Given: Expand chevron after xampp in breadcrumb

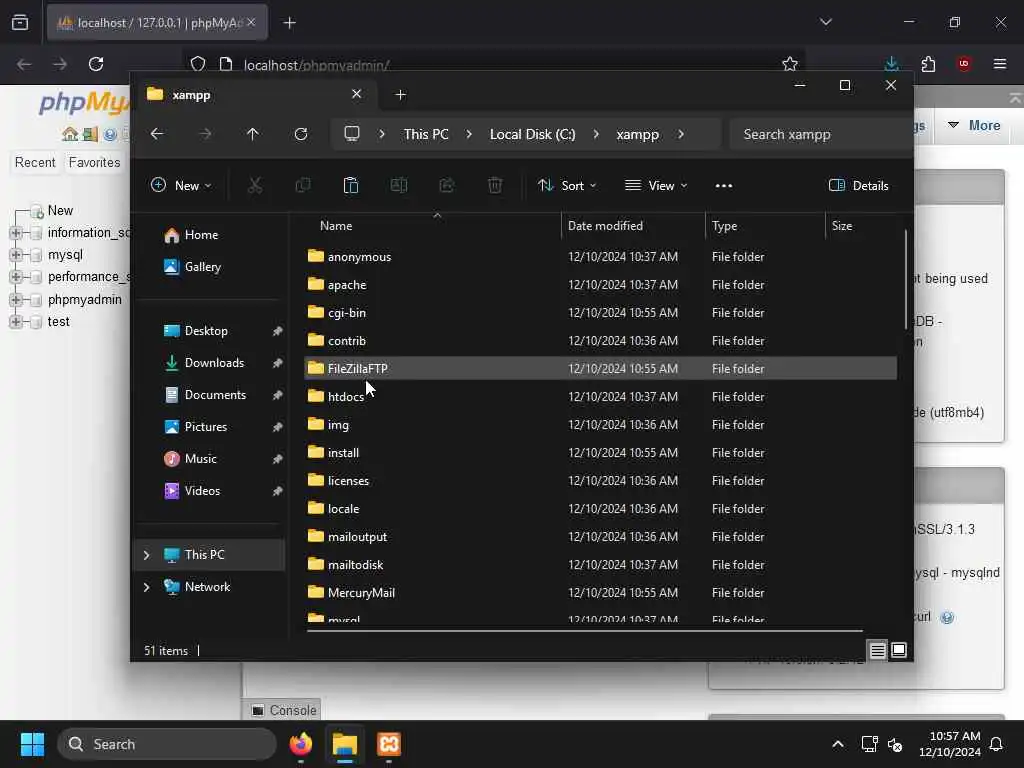Looking at the screenshot, I should (x=681, y=134).
